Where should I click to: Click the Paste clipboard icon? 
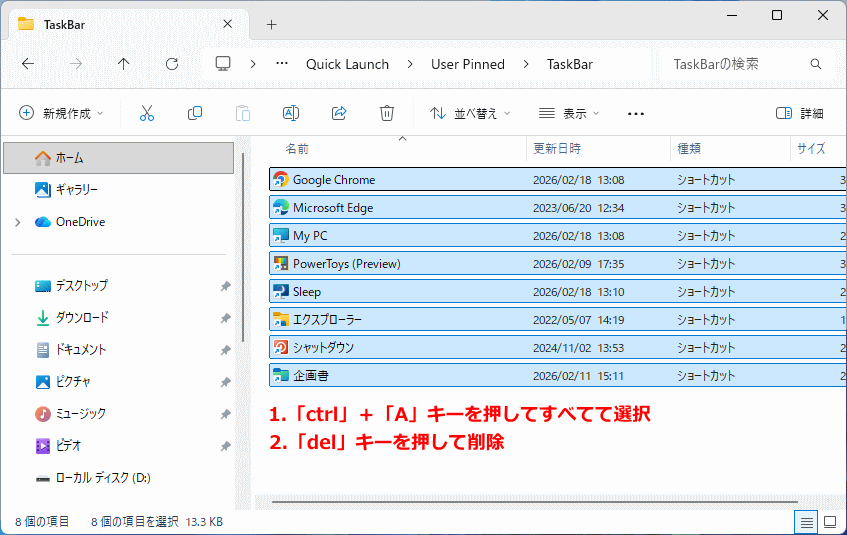(x=243, y=113)
